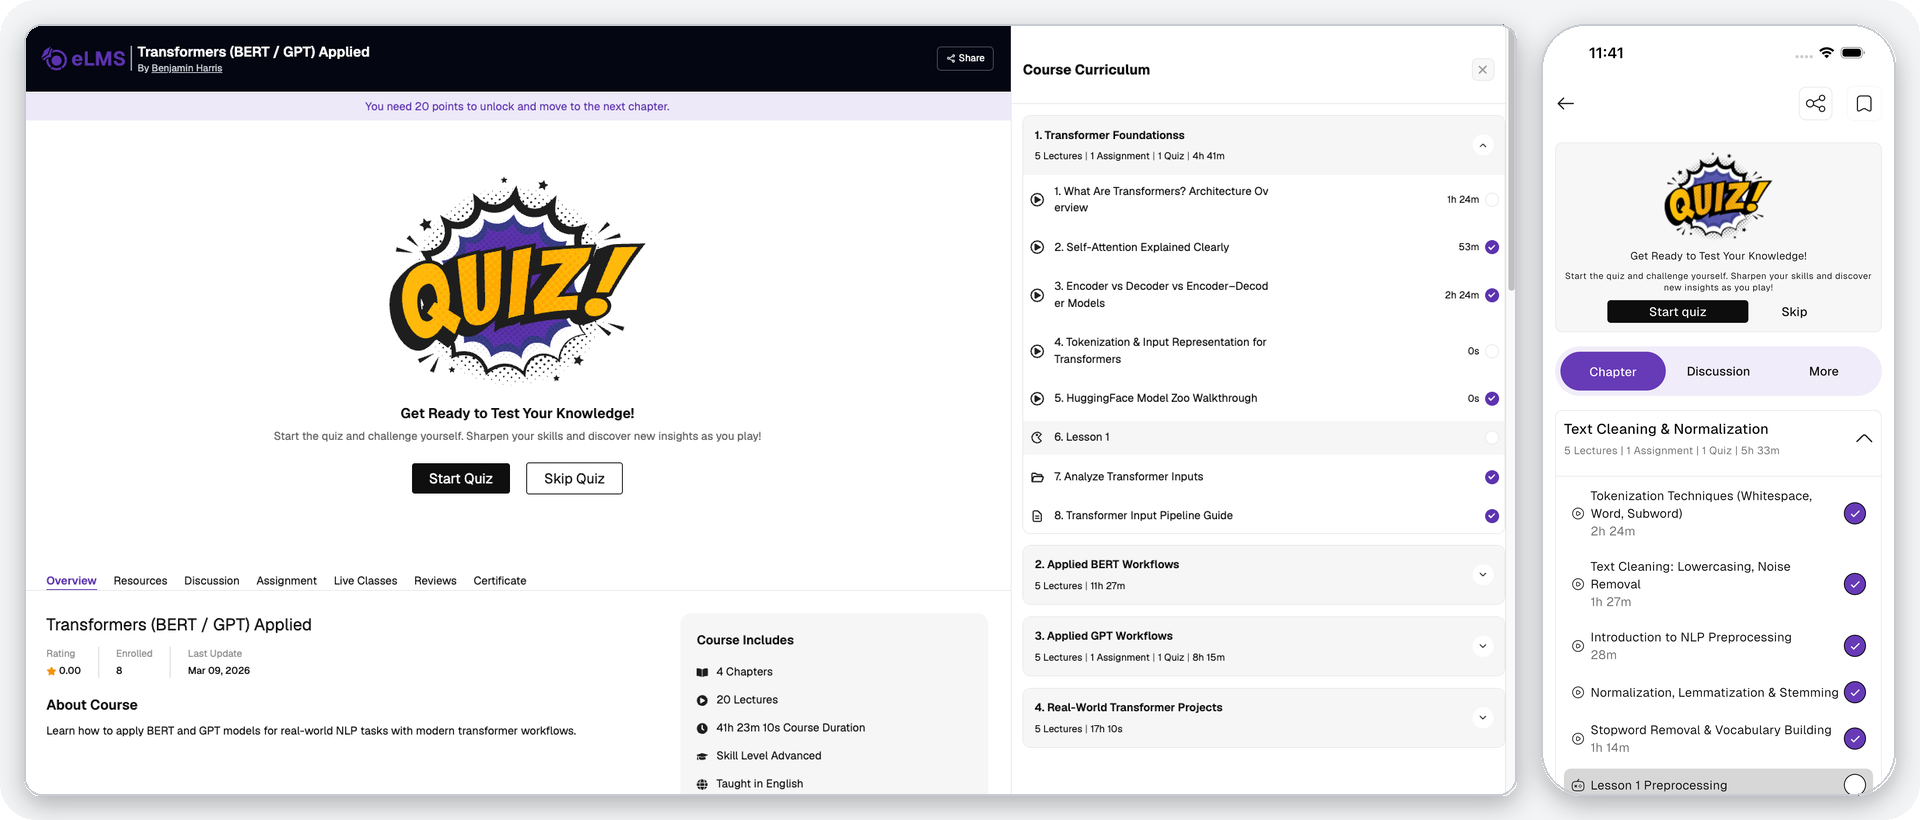Image resolution: width=1920 pixels, height=820 pixels.
Task: Click the Share button in header
Action: pyautogui.click(x=965, y=58)
